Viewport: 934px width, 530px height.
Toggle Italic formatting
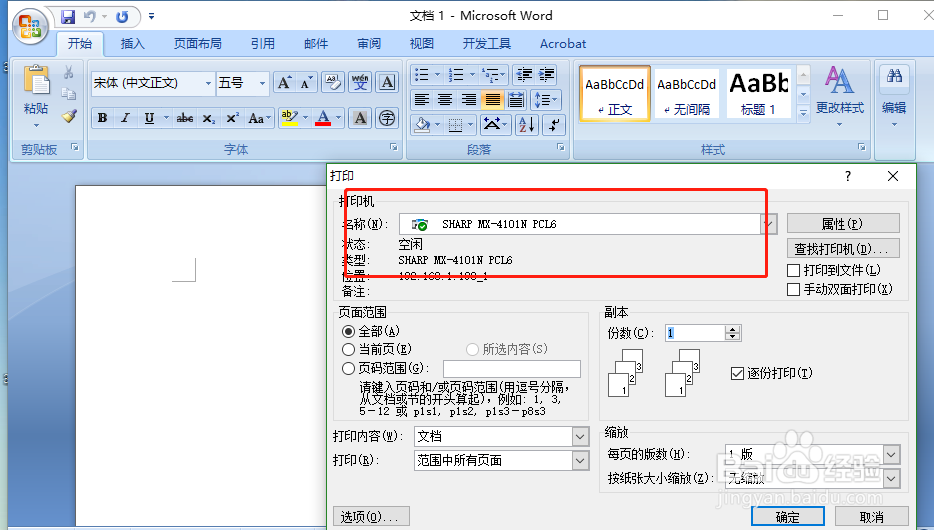[125, 118]
